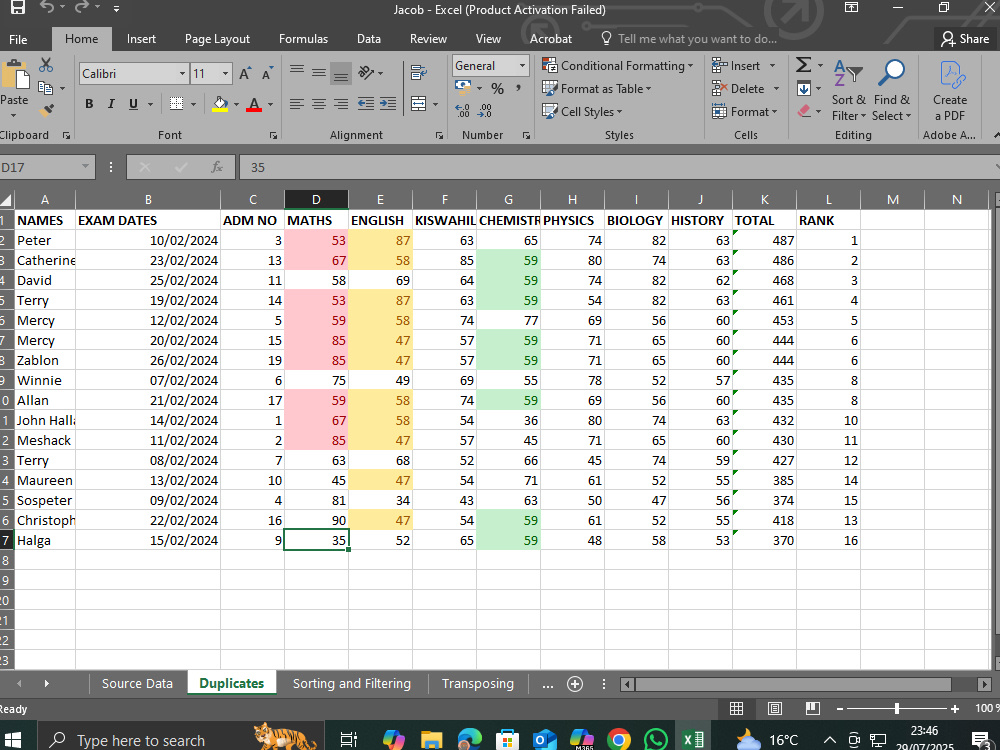Screen dimensions: 1000x750
Task: Click the Insert cells button
Action: coord(736,66)
